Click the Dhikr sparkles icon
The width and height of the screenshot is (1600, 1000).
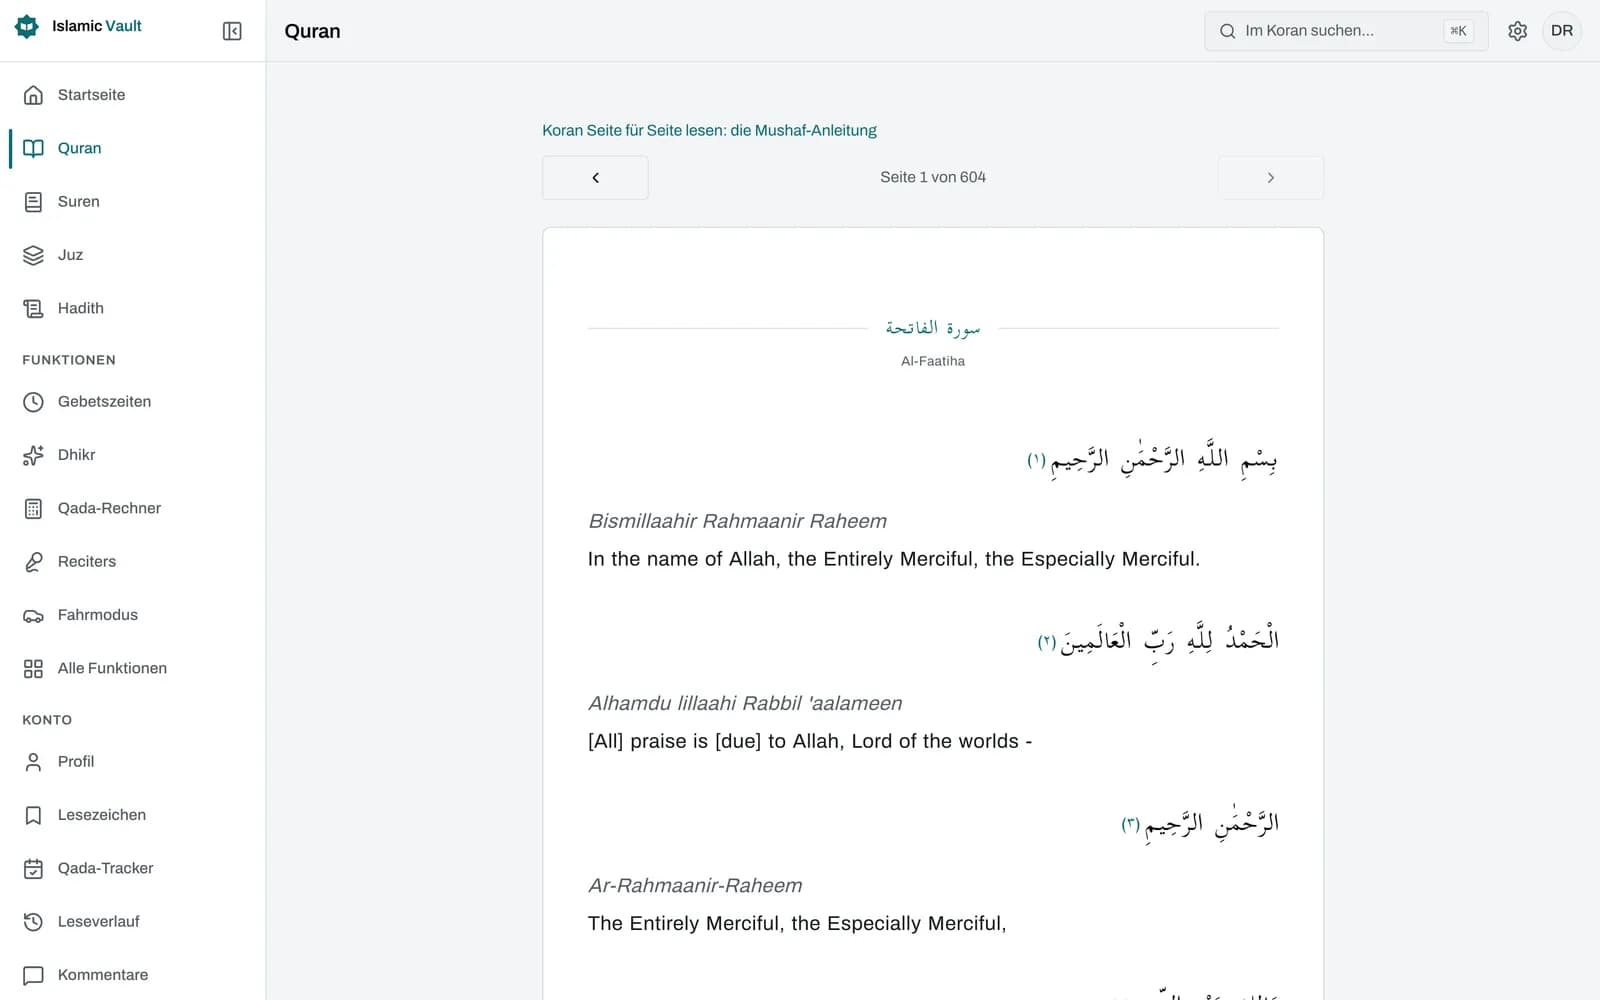coord(33,455)
